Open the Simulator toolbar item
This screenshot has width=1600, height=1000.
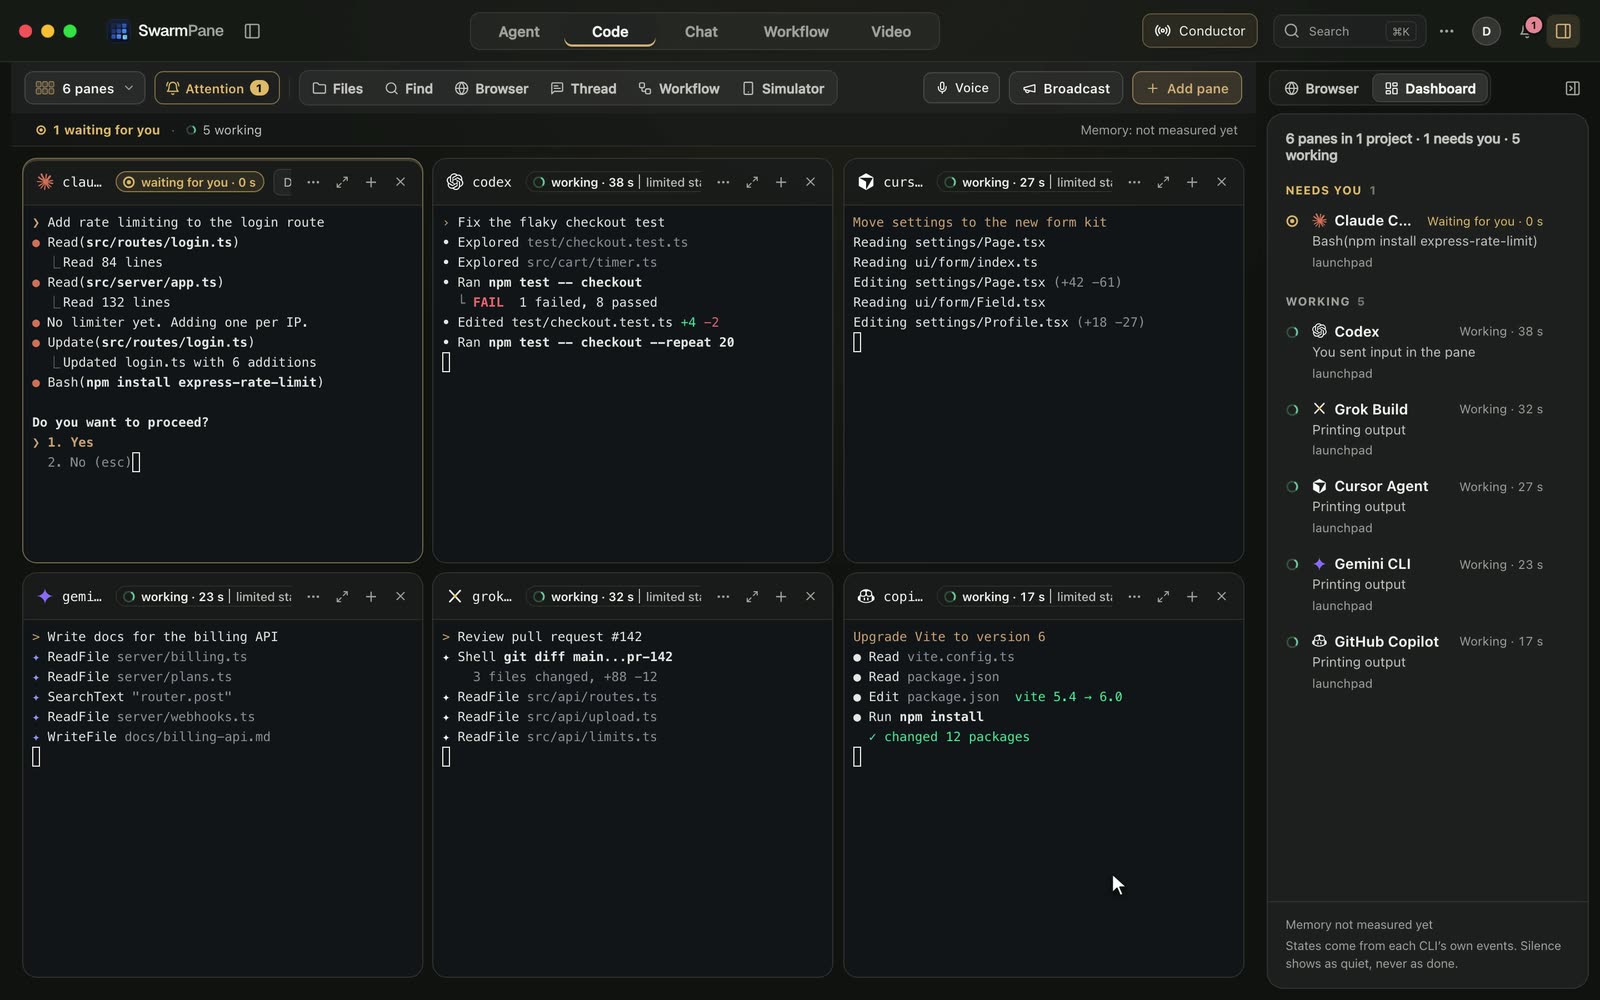click(x=783, y=88)
